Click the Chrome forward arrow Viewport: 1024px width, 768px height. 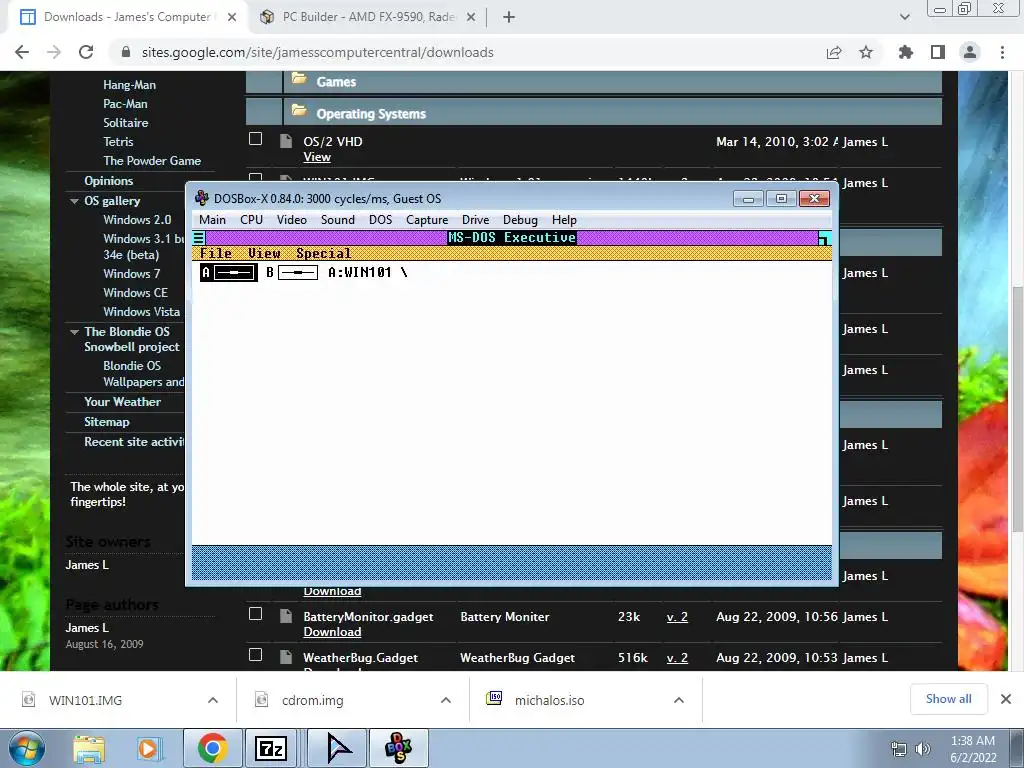(x=54, y=52)
